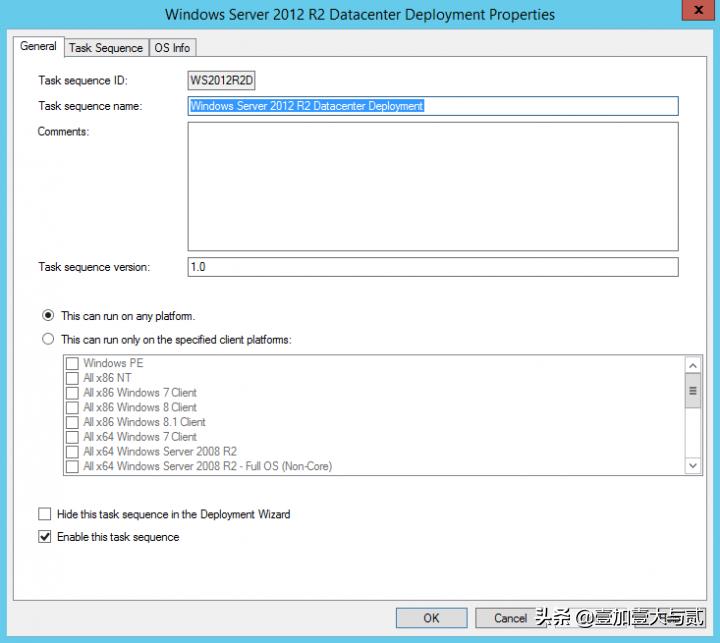The image size is (720, 643).
Task: Check the Windows PE platform box
Action: (x=72, y=363)
